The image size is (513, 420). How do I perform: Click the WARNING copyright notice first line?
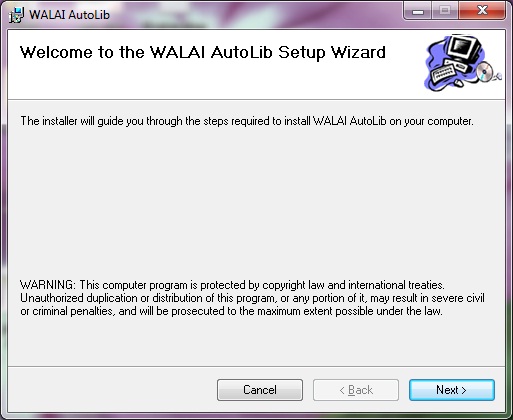pos(232,285)
